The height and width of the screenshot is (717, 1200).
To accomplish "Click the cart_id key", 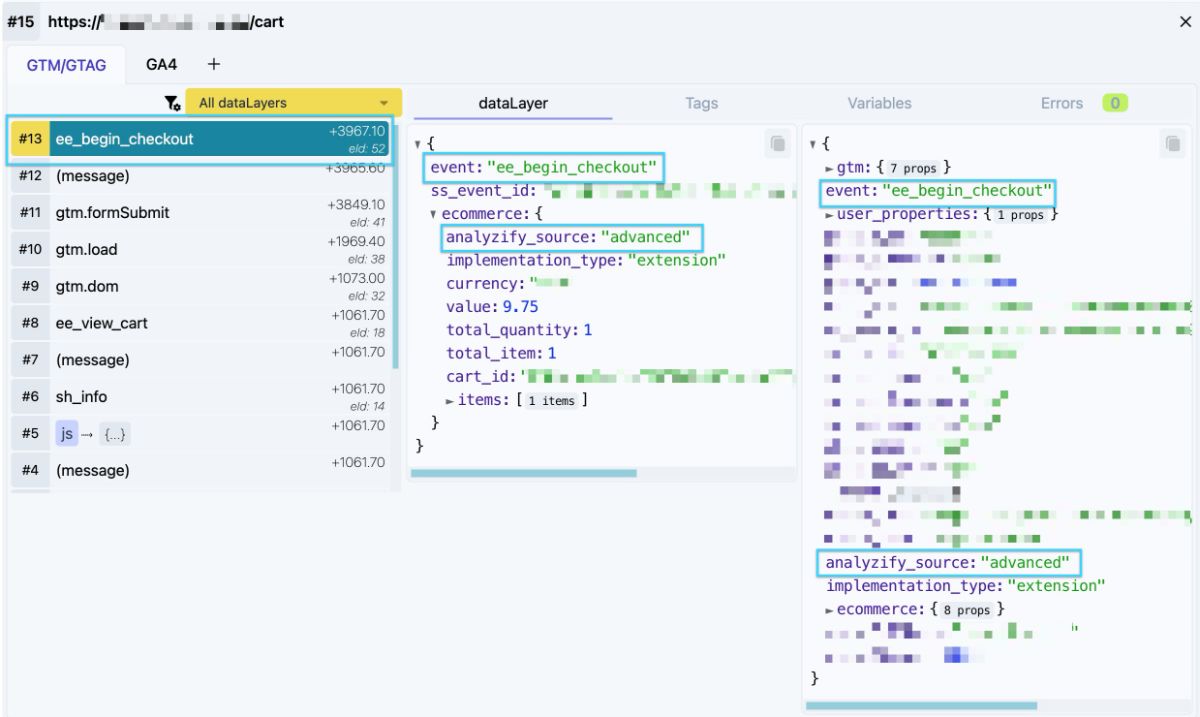I will 480,377.
